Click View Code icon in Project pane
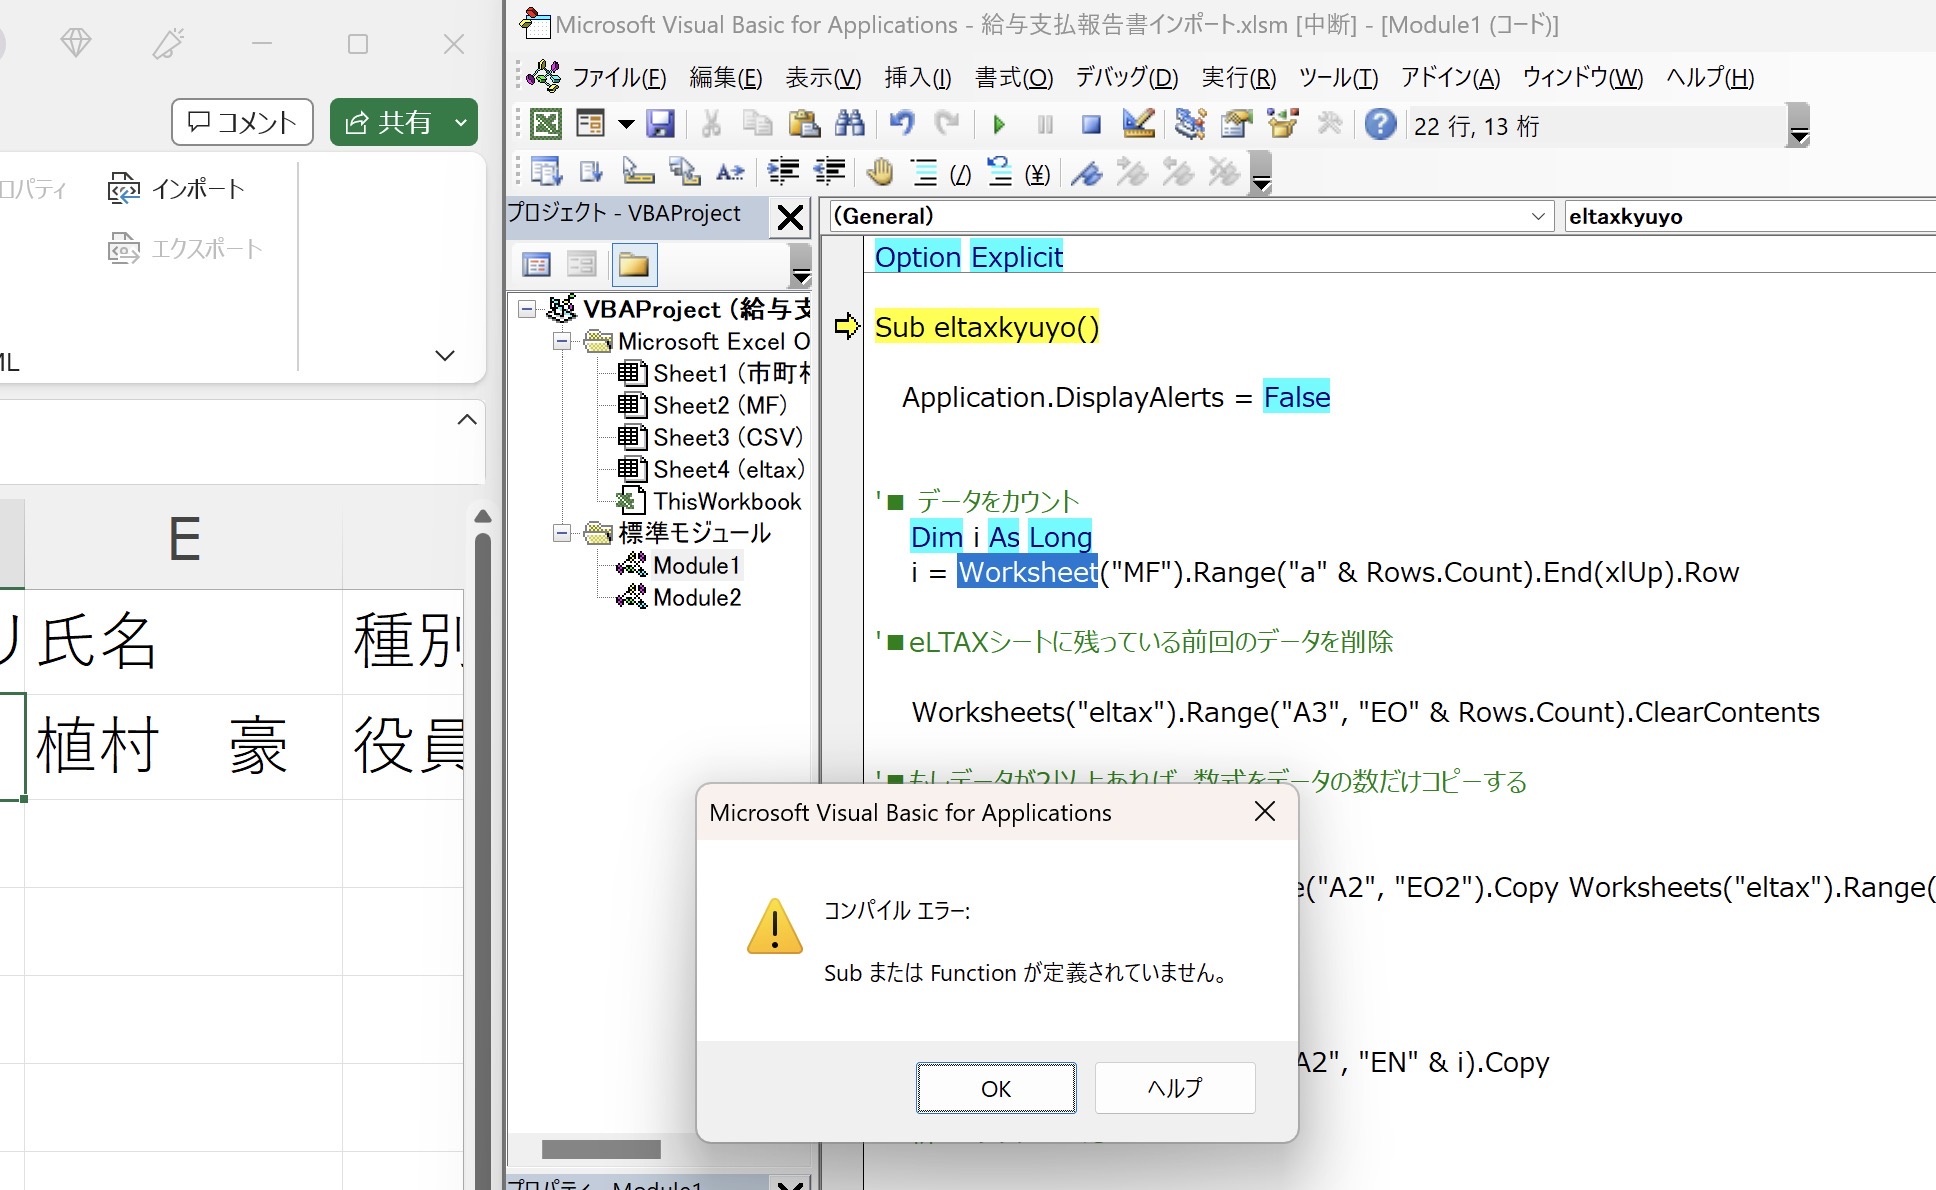Viewport: 1936px width, 1190px height. 537,265
